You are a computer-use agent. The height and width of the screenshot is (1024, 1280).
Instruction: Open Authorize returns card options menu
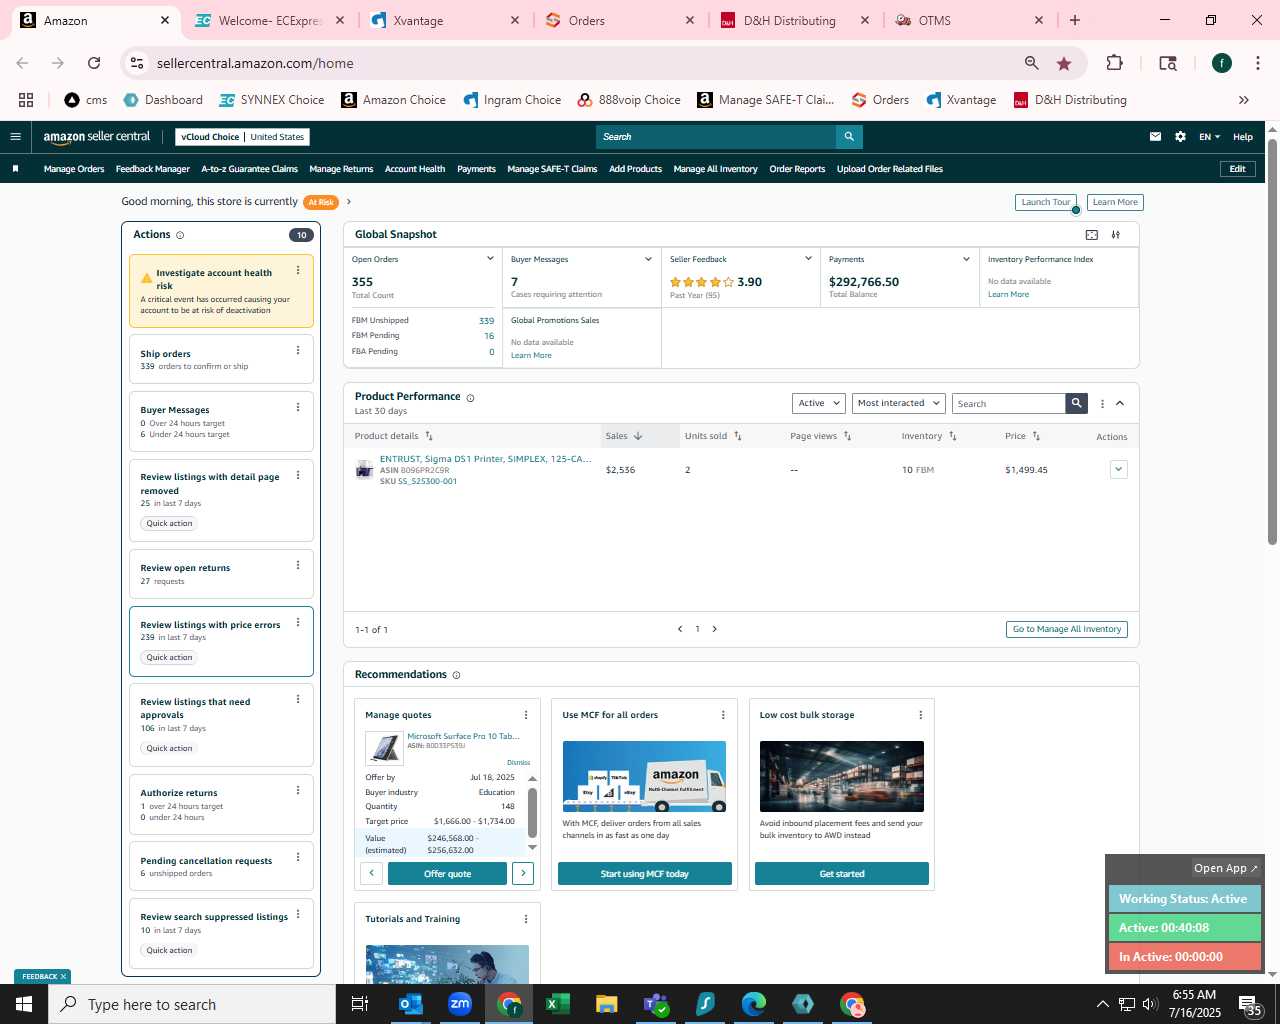point(298,790)
